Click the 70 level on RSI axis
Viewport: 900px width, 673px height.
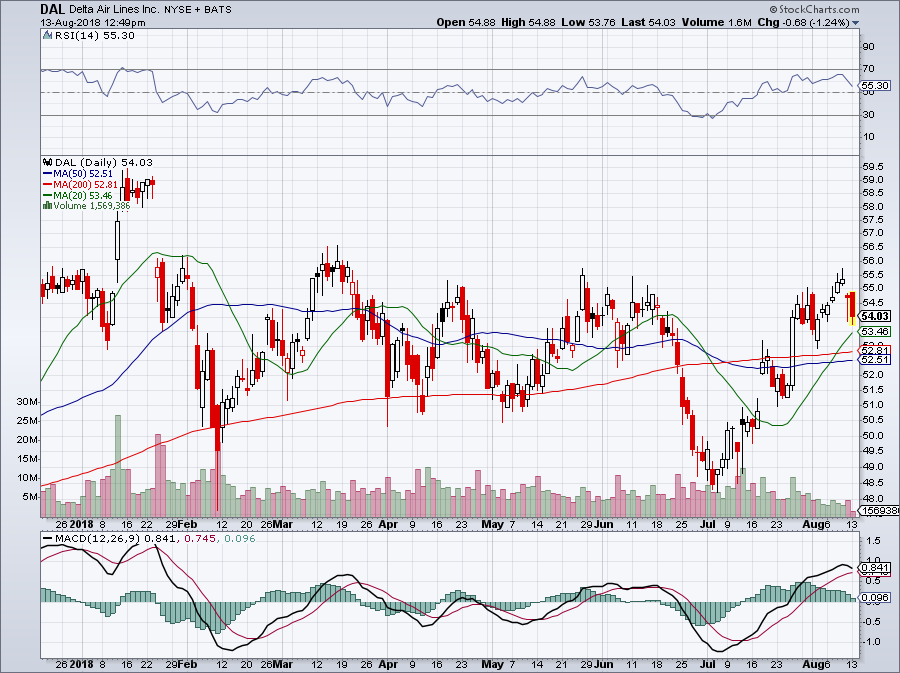tap(868, 69)
